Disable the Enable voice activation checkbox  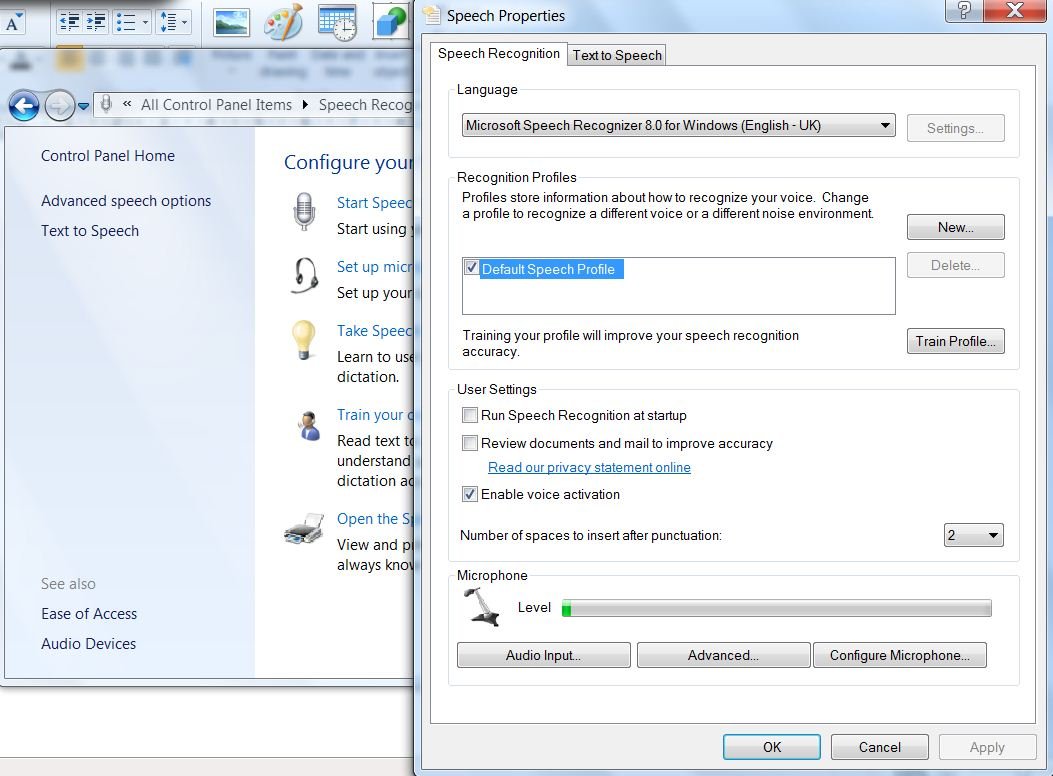[470, 494]
